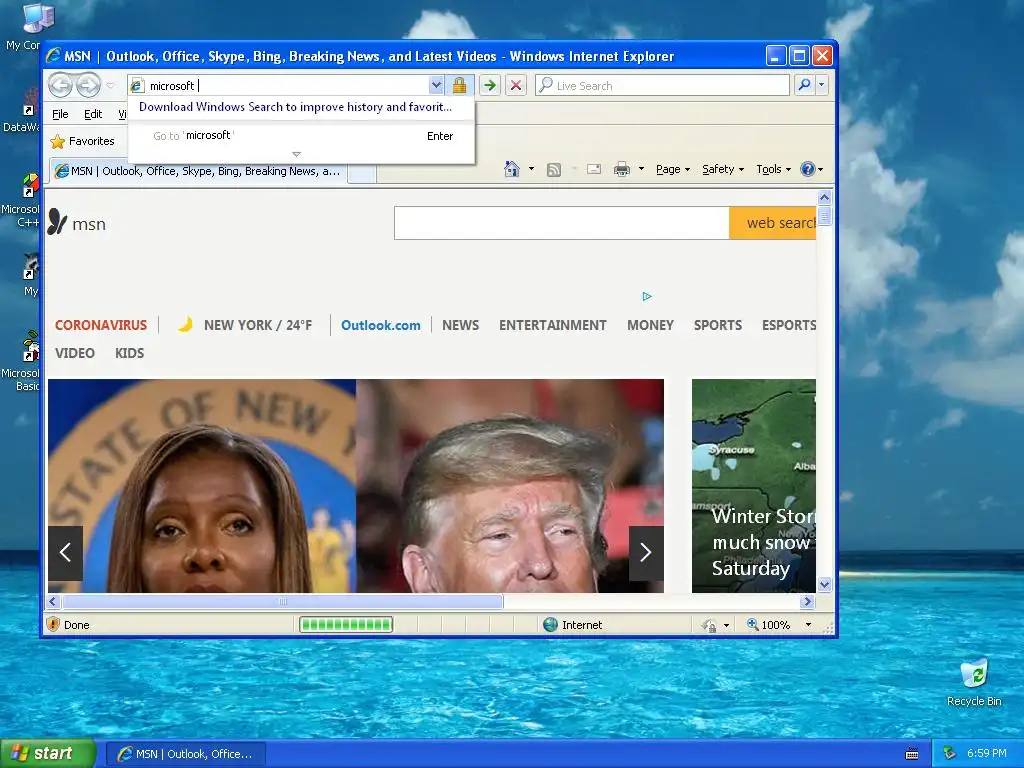
Task: Open a new blank tab
Action: (x=361, y=172)
